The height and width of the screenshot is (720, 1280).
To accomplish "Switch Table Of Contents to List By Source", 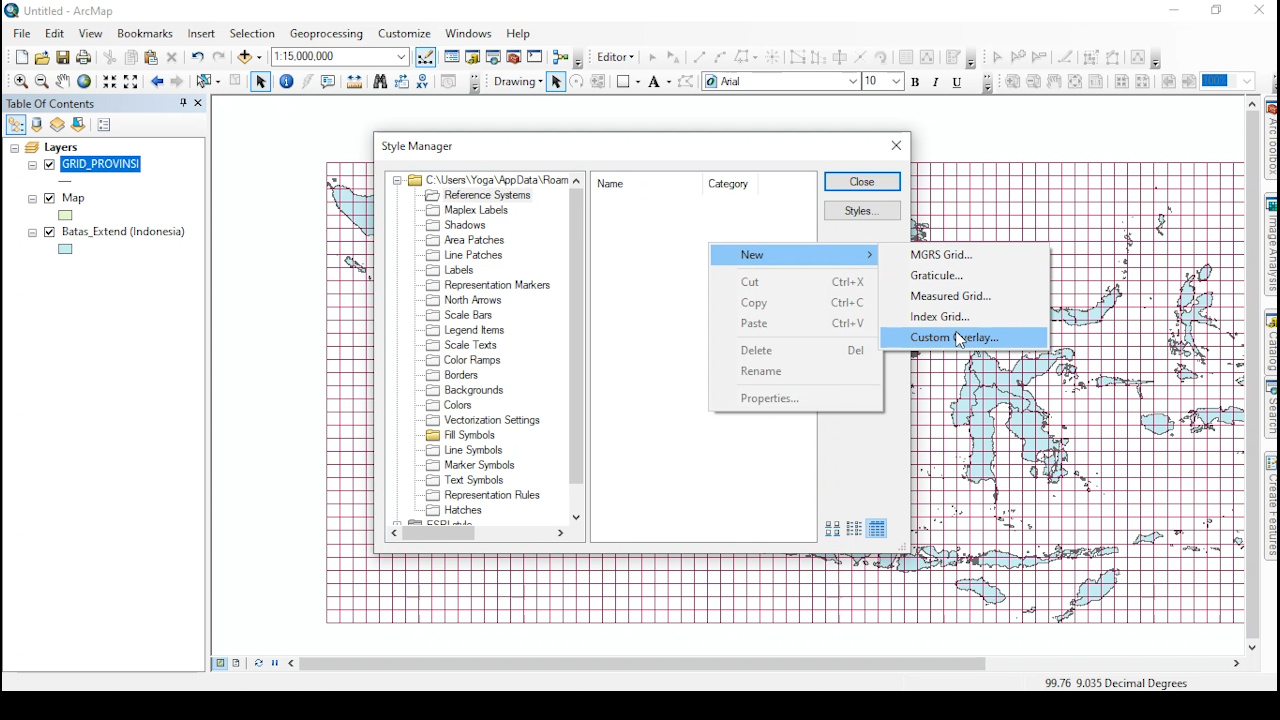I will point(37,124).
